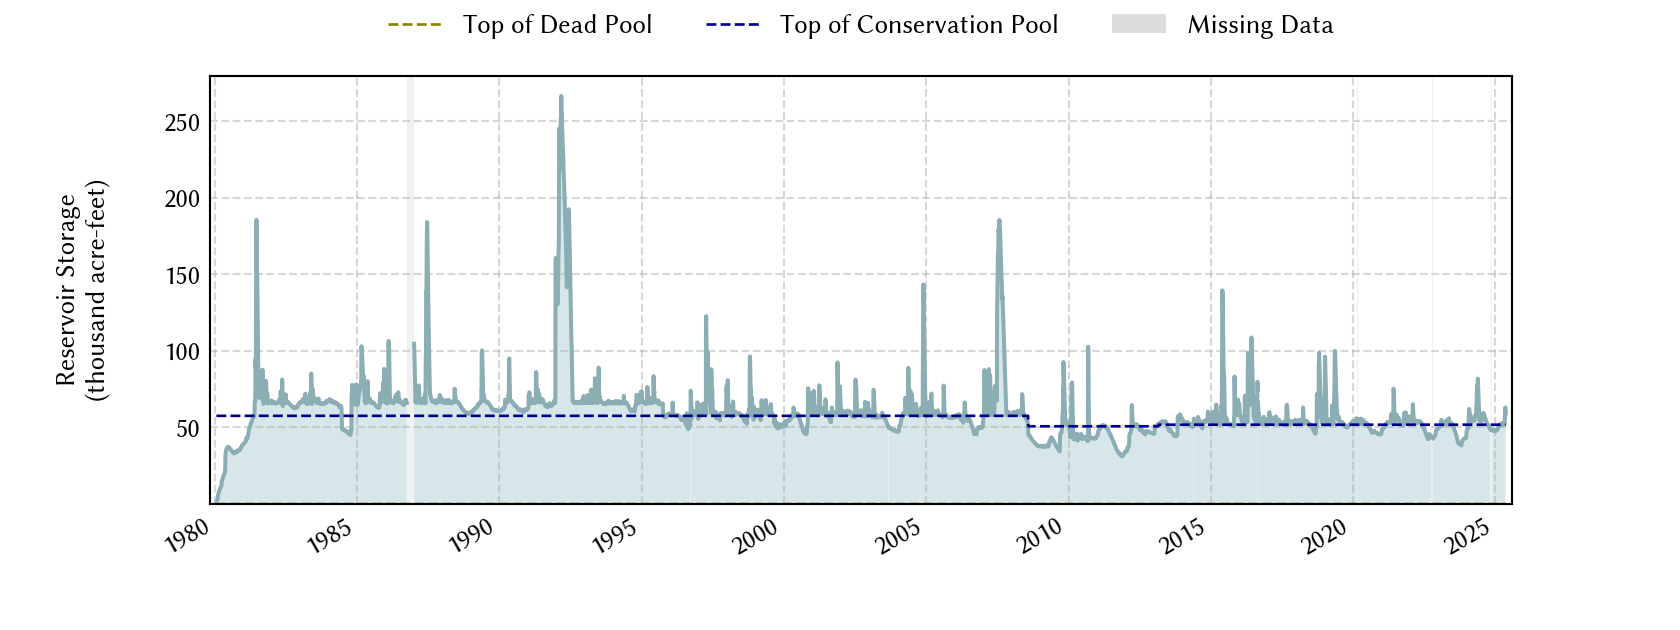Click the 1995 x-axis label
This screenshot has height=630, width=1680.
click(x=615, y=537)
